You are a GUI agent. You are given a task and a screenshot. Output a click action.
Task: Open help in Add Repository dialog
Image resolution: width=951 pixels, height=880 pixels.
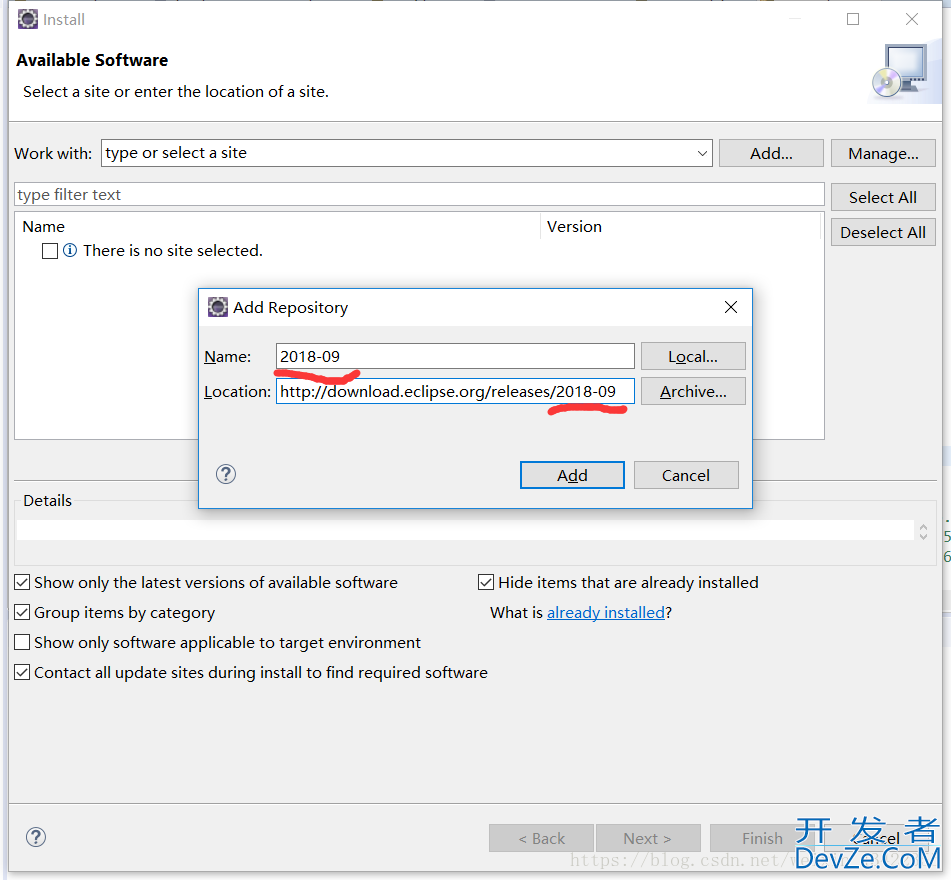coord(226,474)
